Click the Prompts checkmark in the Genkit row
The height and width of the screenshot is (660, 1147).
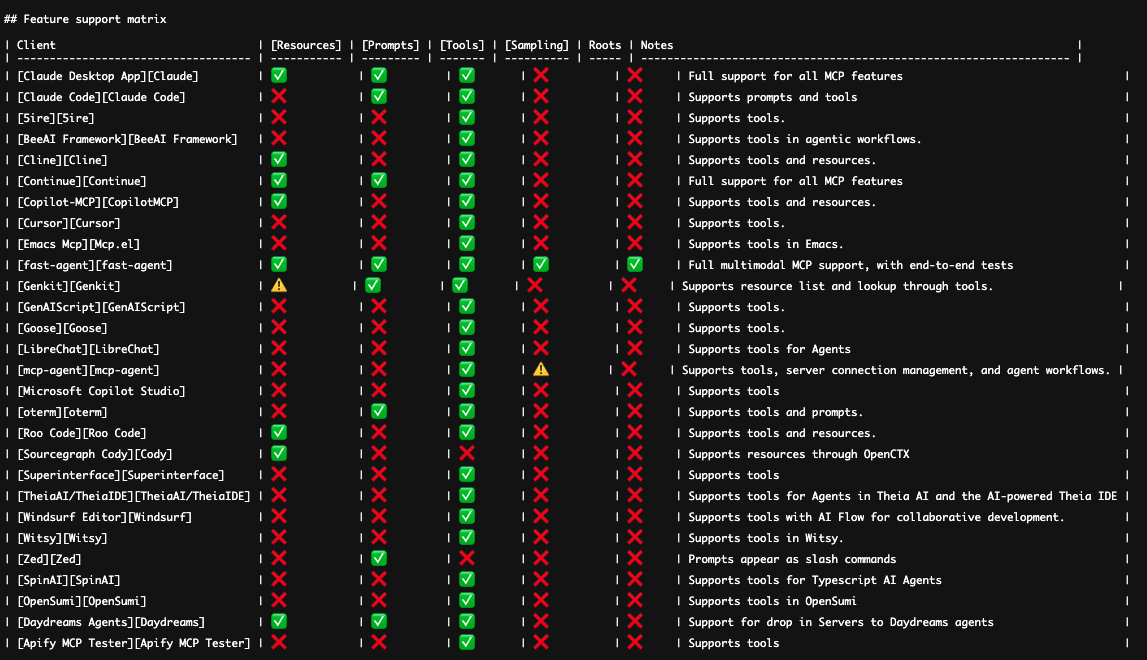[x=372, y=285]
